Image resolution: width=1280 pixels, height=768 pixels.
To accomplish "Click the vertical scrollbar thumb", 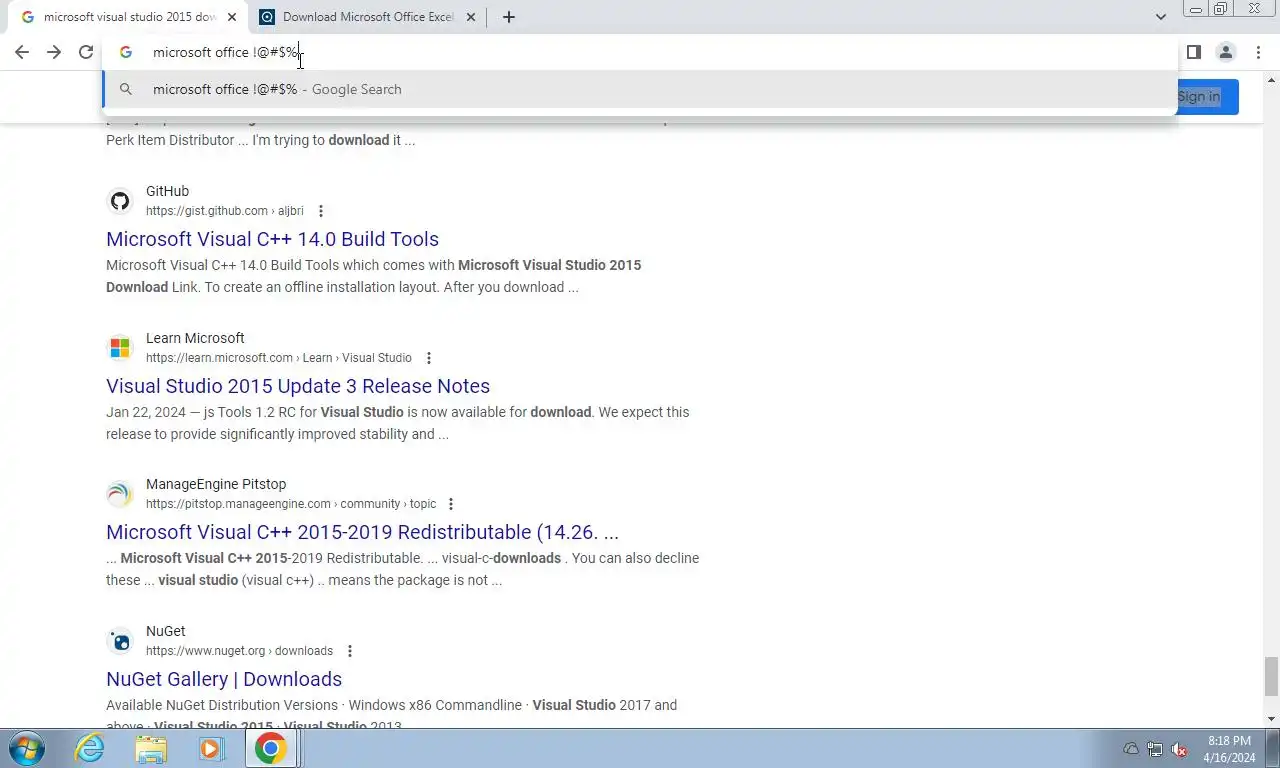I will [x=1271, y=676].
